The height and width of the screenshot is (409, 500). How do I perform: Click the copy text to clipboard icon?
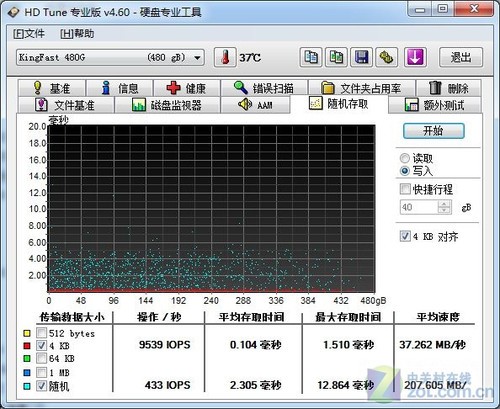point(311,57)
